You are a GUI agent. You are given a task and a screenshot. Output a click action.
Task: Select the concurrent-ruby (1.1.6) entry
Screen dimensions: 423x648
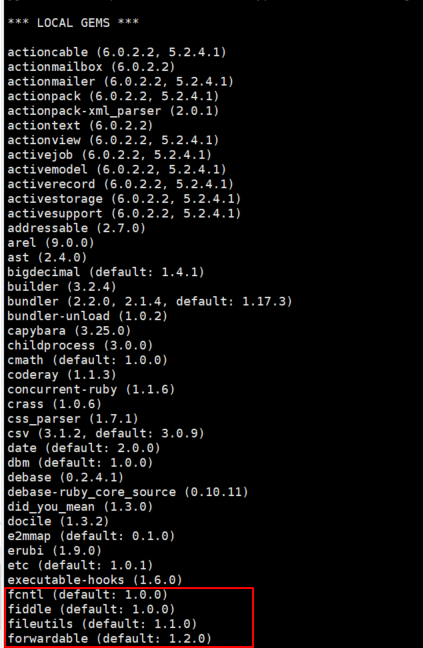coord(91,389)
